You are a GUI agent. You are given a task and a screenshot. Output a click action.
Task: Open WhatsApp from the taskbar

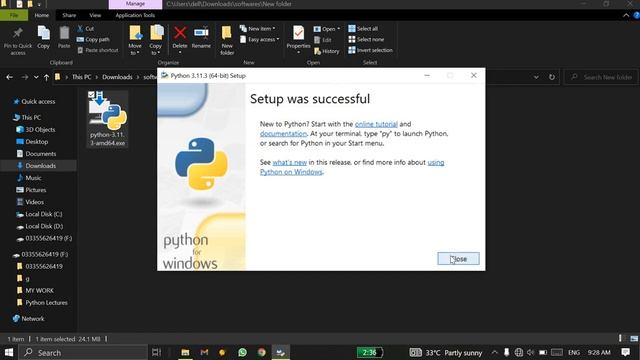(x=242, y=352)
